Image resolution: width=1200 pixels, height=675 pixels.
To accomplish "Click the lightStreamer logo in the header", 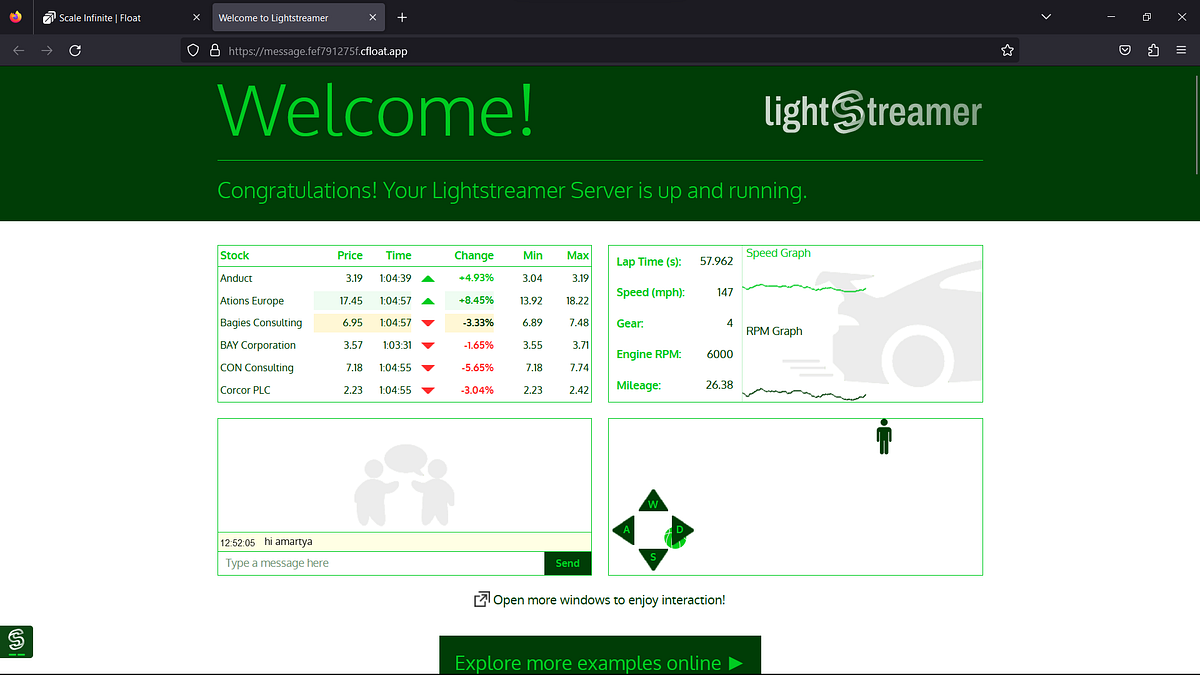I will (872, 112).
